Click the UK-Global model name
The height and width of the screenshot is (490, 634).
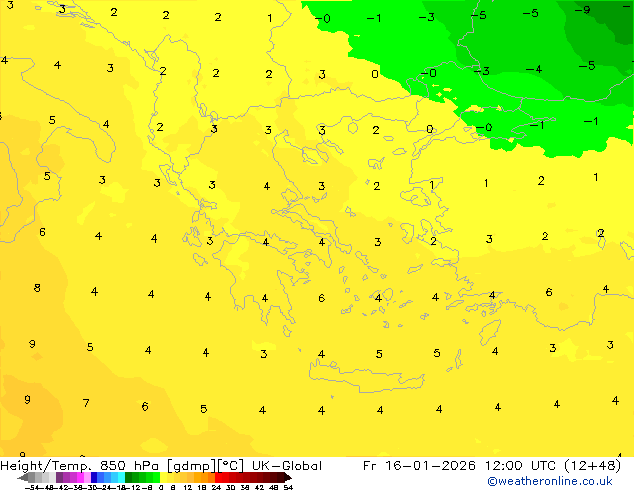tap(287, 466)
